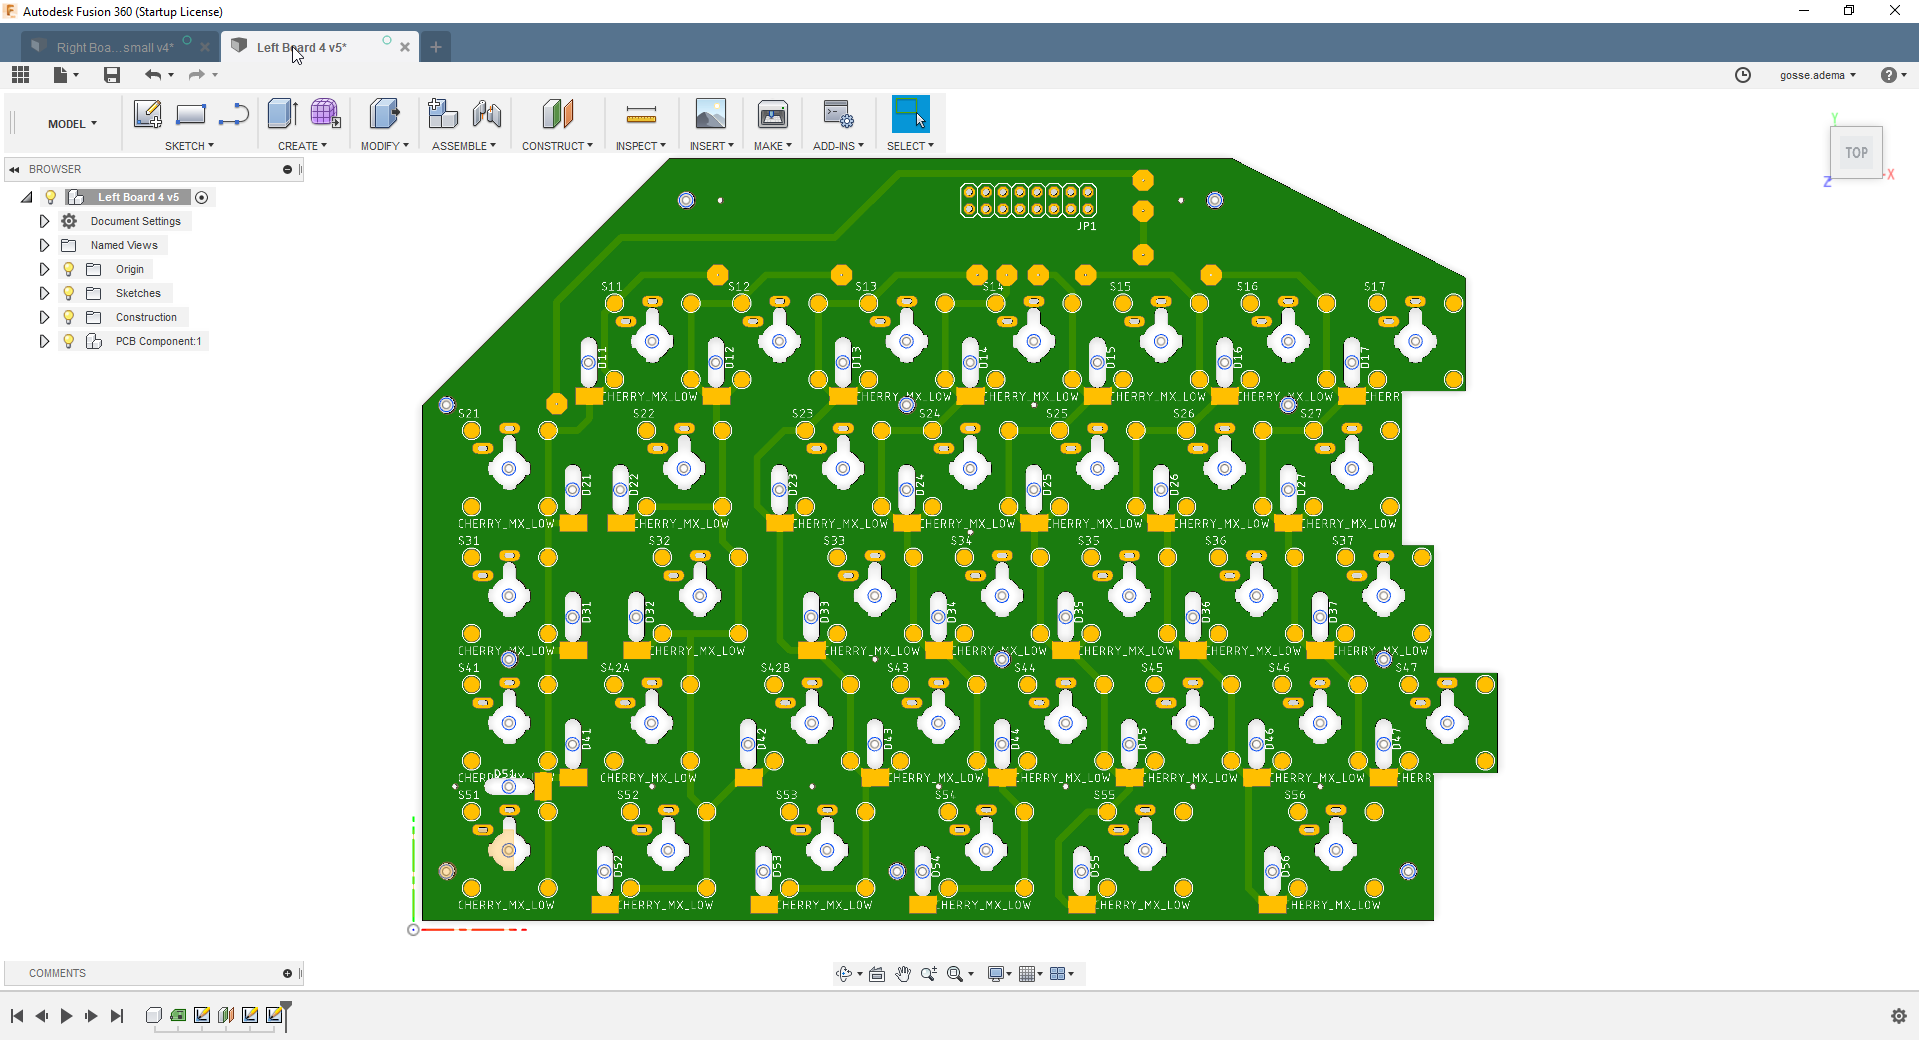Click the Undo button

153,75
